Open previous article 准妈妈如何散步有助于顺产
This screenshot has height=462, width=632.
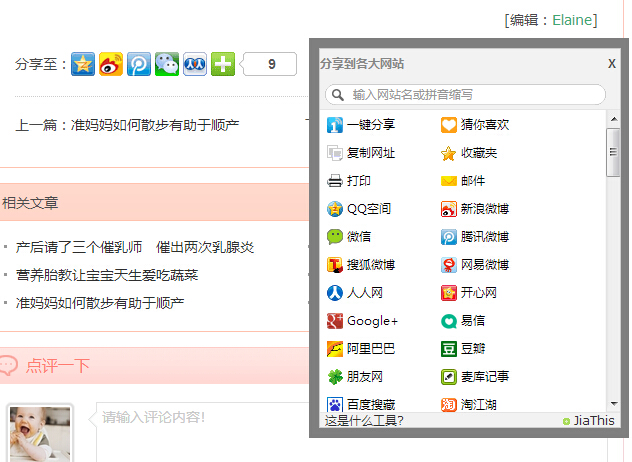pyautogui.click(x=155, y=125)
